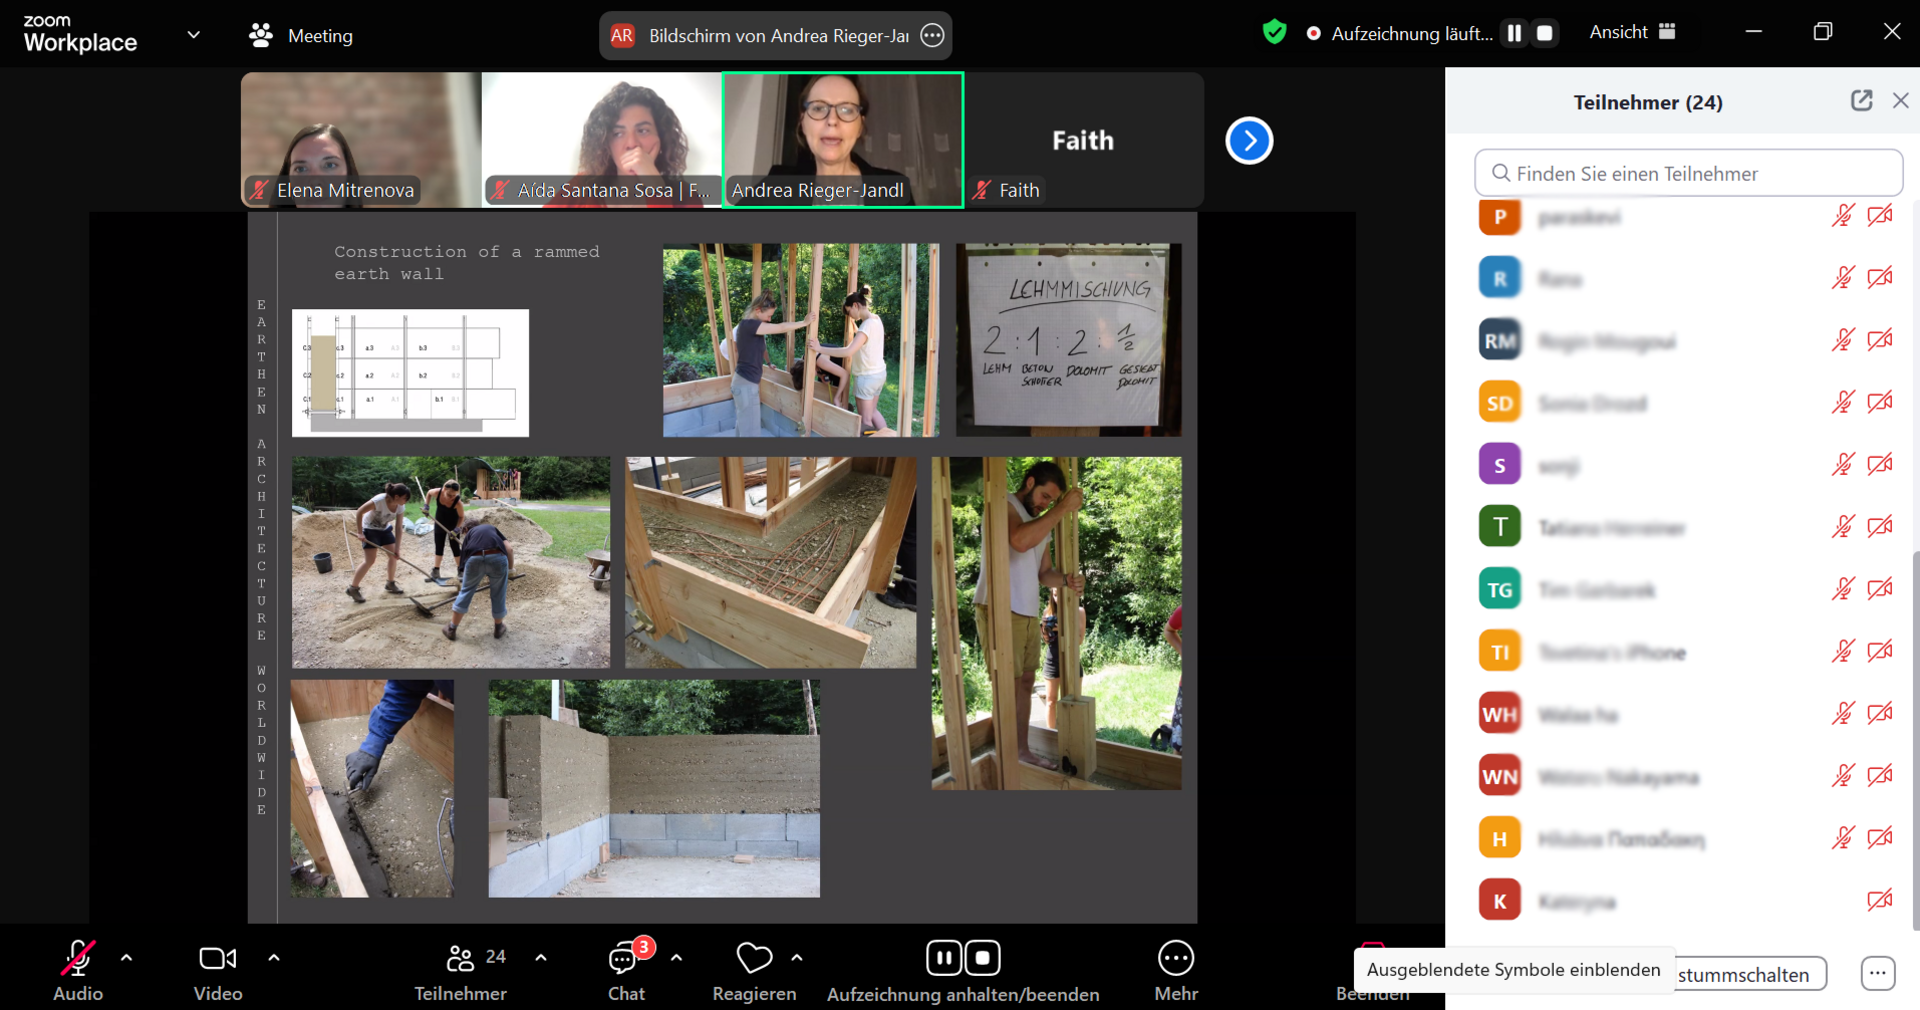Pause recording in bottom toolbar
The height and width of the screenshot is (1010, 1920).
click(943, 958)
